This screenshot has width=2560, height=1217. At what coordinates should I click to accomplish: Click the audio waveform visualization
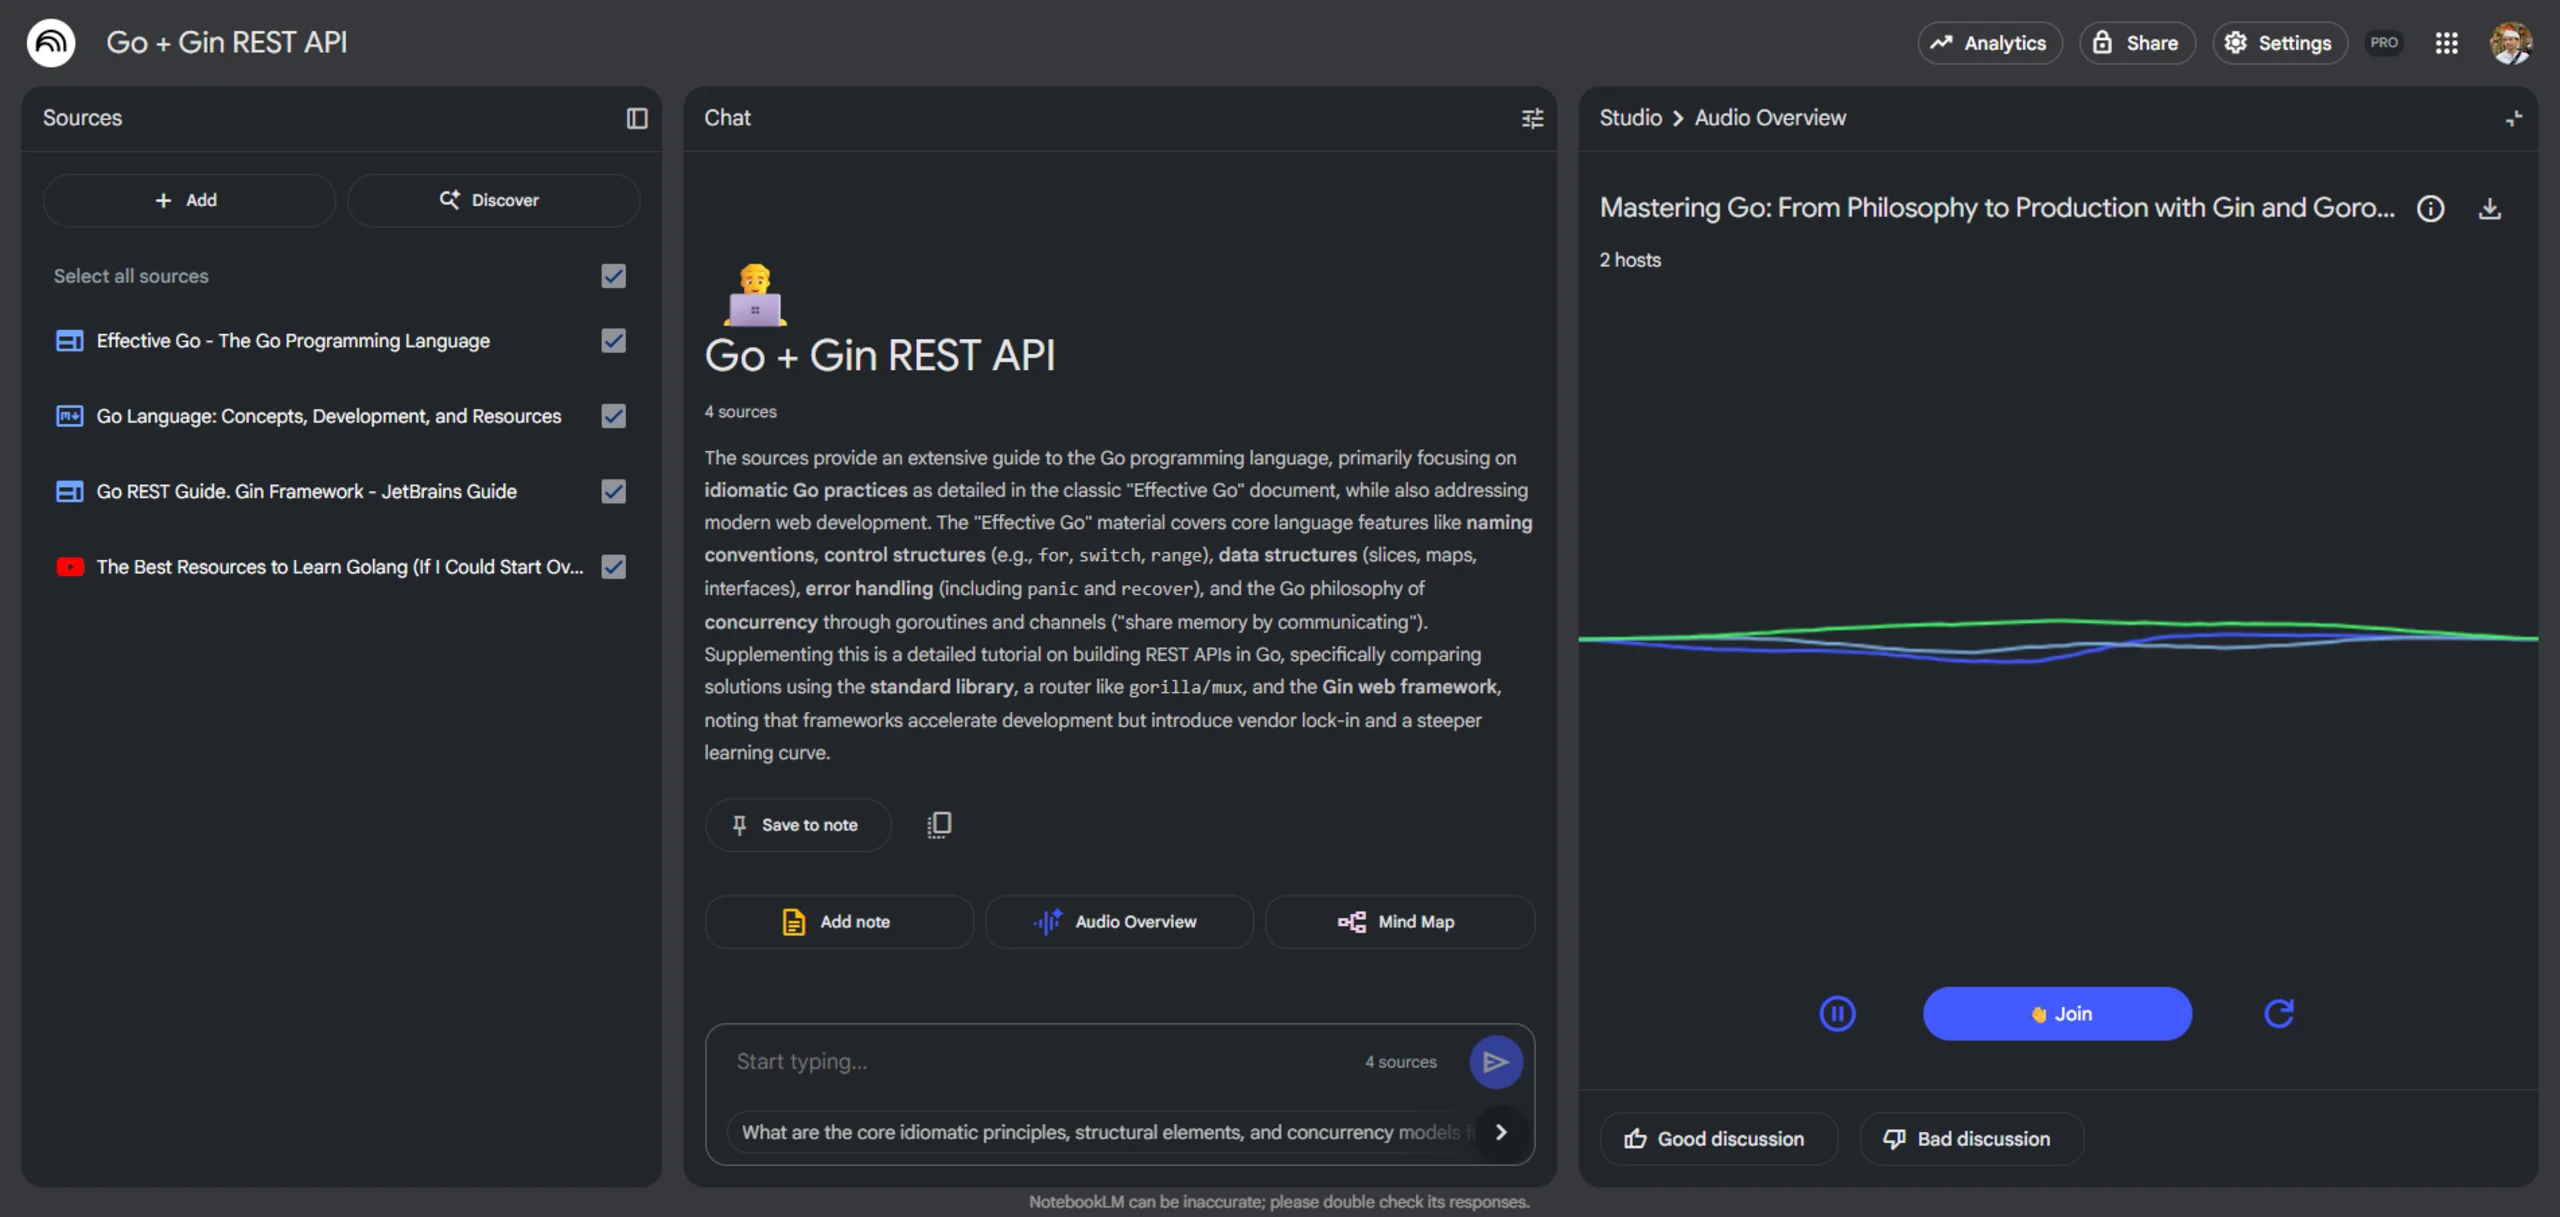[x=2057, y=638]
